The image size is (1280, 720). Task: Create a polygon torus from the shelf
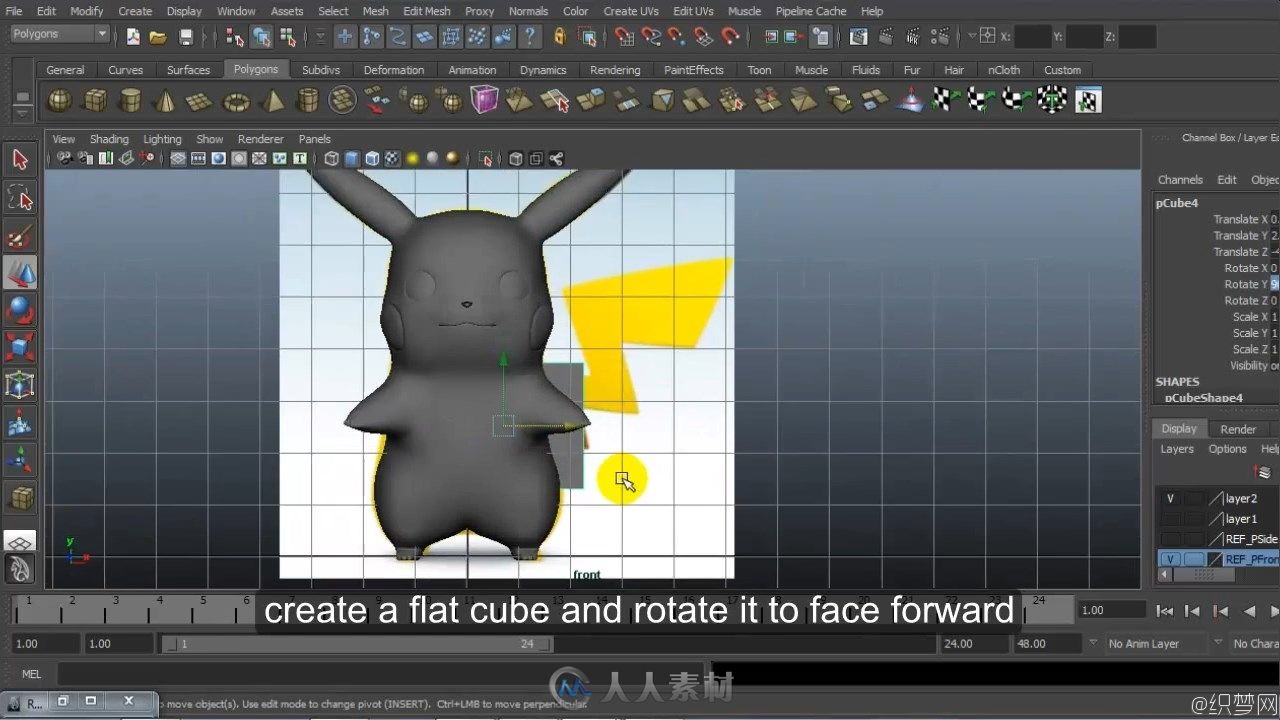click(x=236, y=100)
